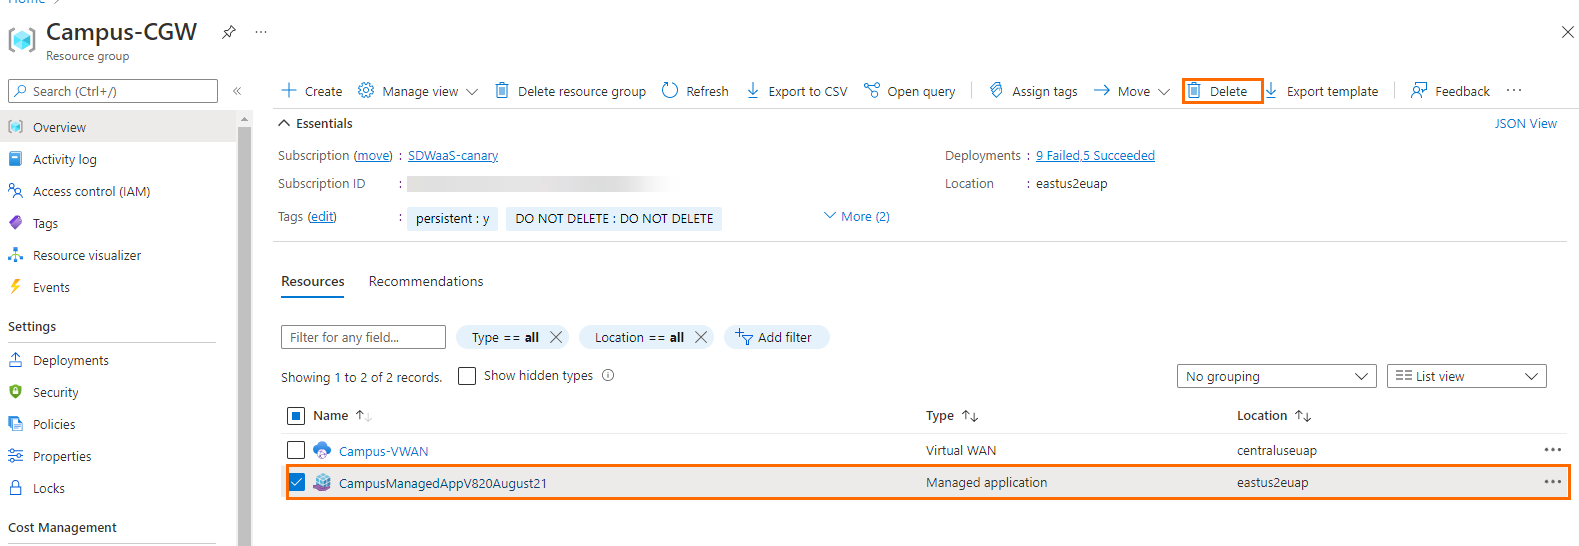This screenshot has width=1579, height=546.
Task: Collapse the left sidebar with chevrons
Action: [x=237, y=91]
